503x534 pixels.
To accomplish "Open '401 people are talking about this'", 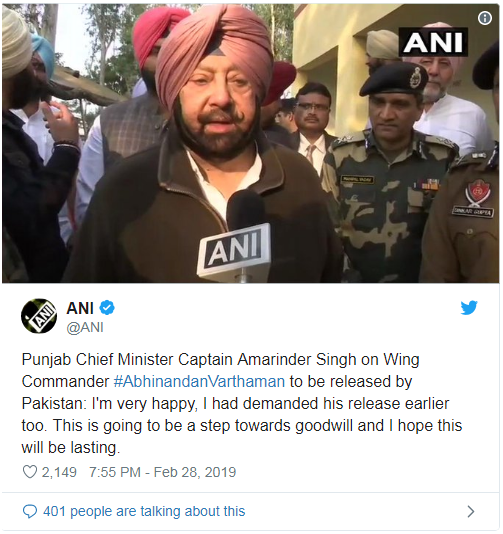I will [144, 512].
